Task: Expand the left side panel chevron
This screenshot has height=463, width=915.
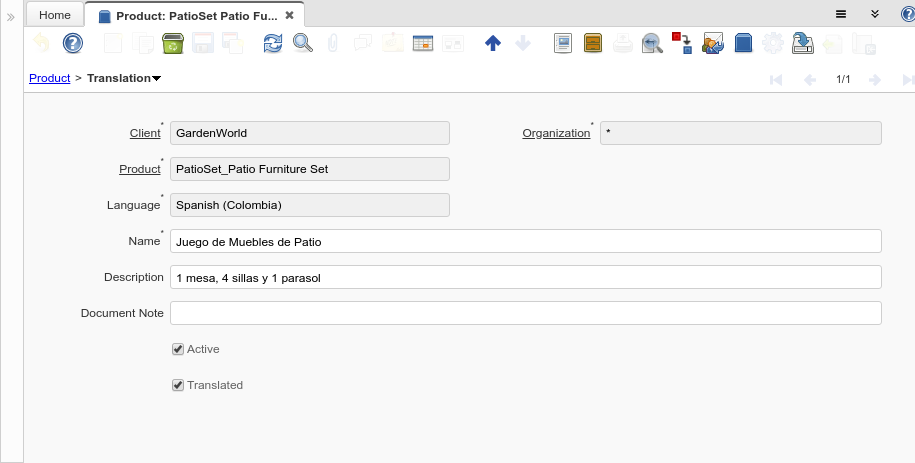Action: point(11,17)
